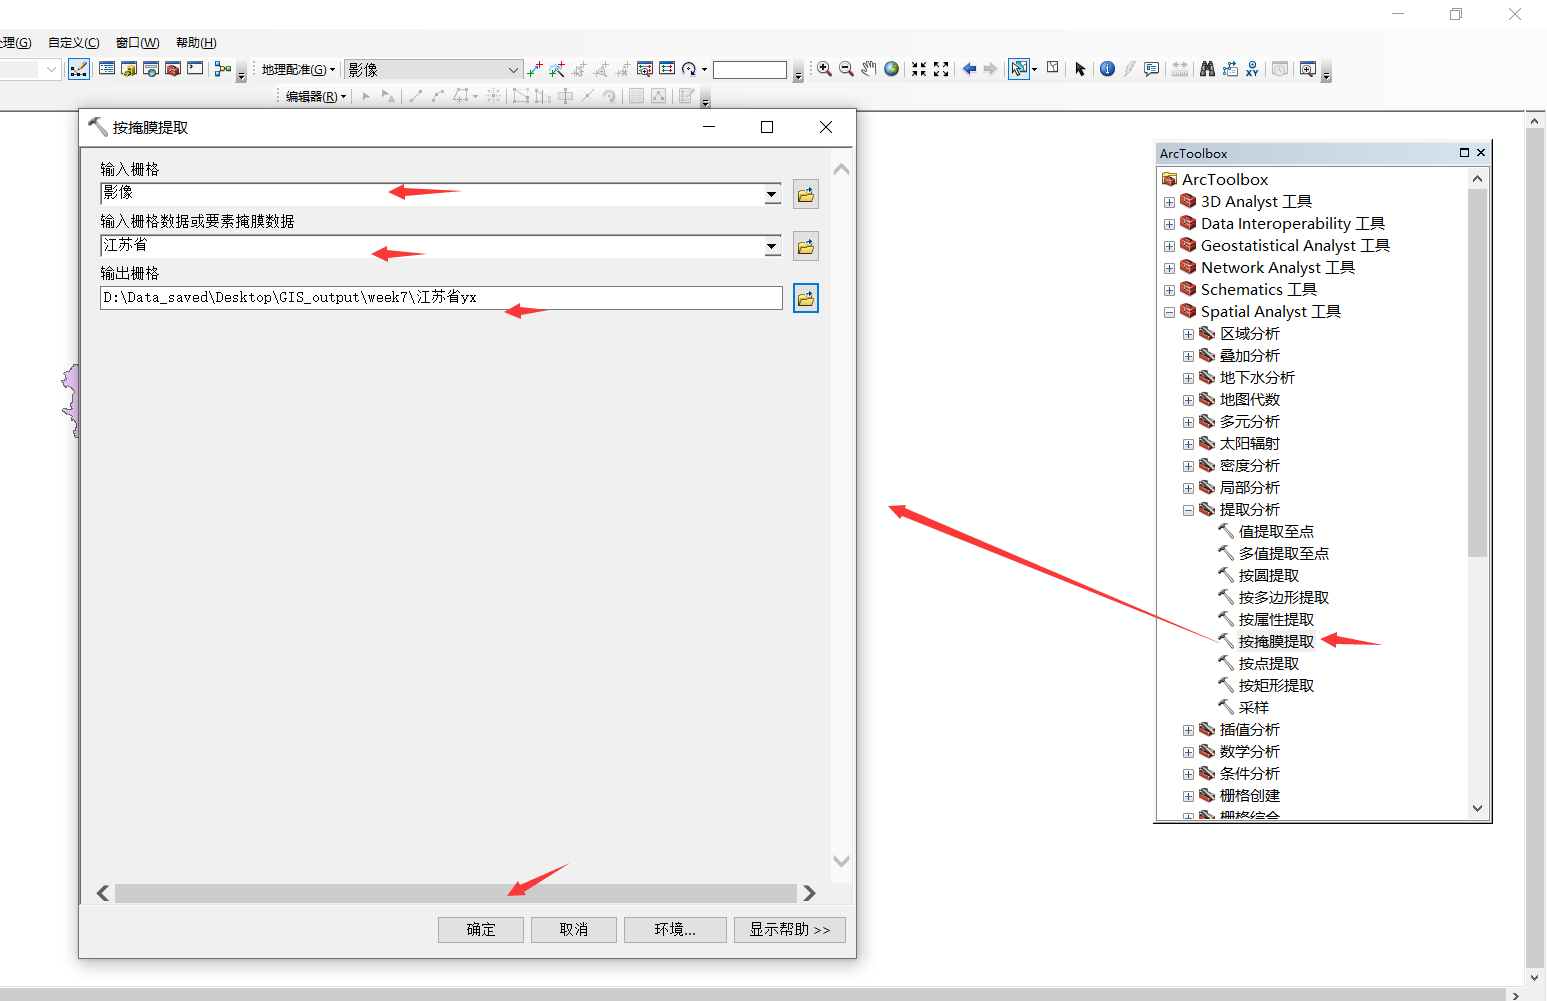
Task: Activate the Identify info tool
Action: [1107, 69]
